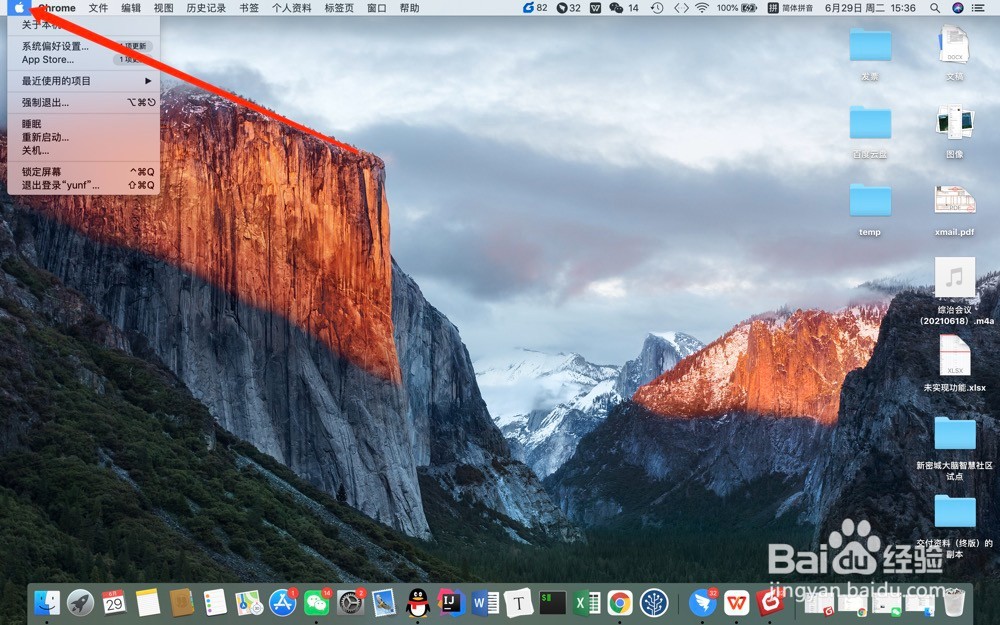
Task: Open Spotlight search magnifier icon
Action: (x=934, y=8)
